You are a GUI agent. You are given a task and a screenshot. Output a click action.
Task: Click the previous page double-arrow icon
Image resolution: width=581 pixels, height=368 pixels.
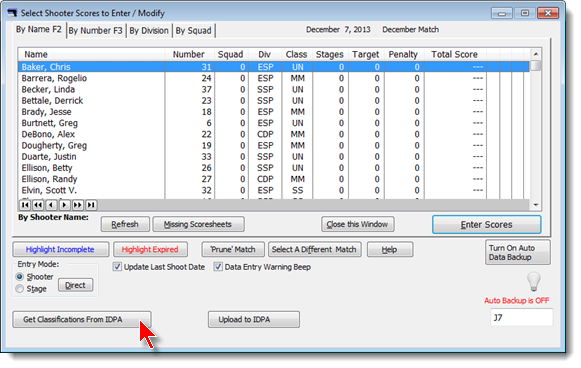click(38, 205)
